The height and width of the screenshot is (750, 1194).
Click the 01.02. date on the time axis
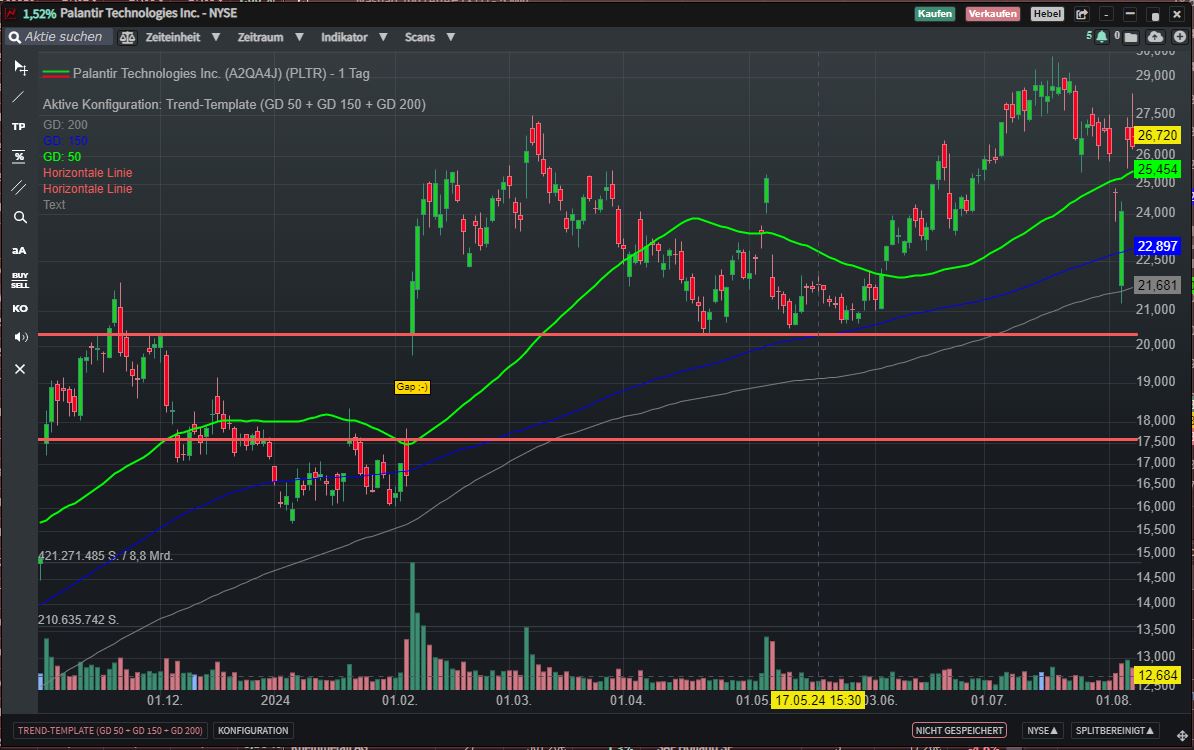(399, 700)
